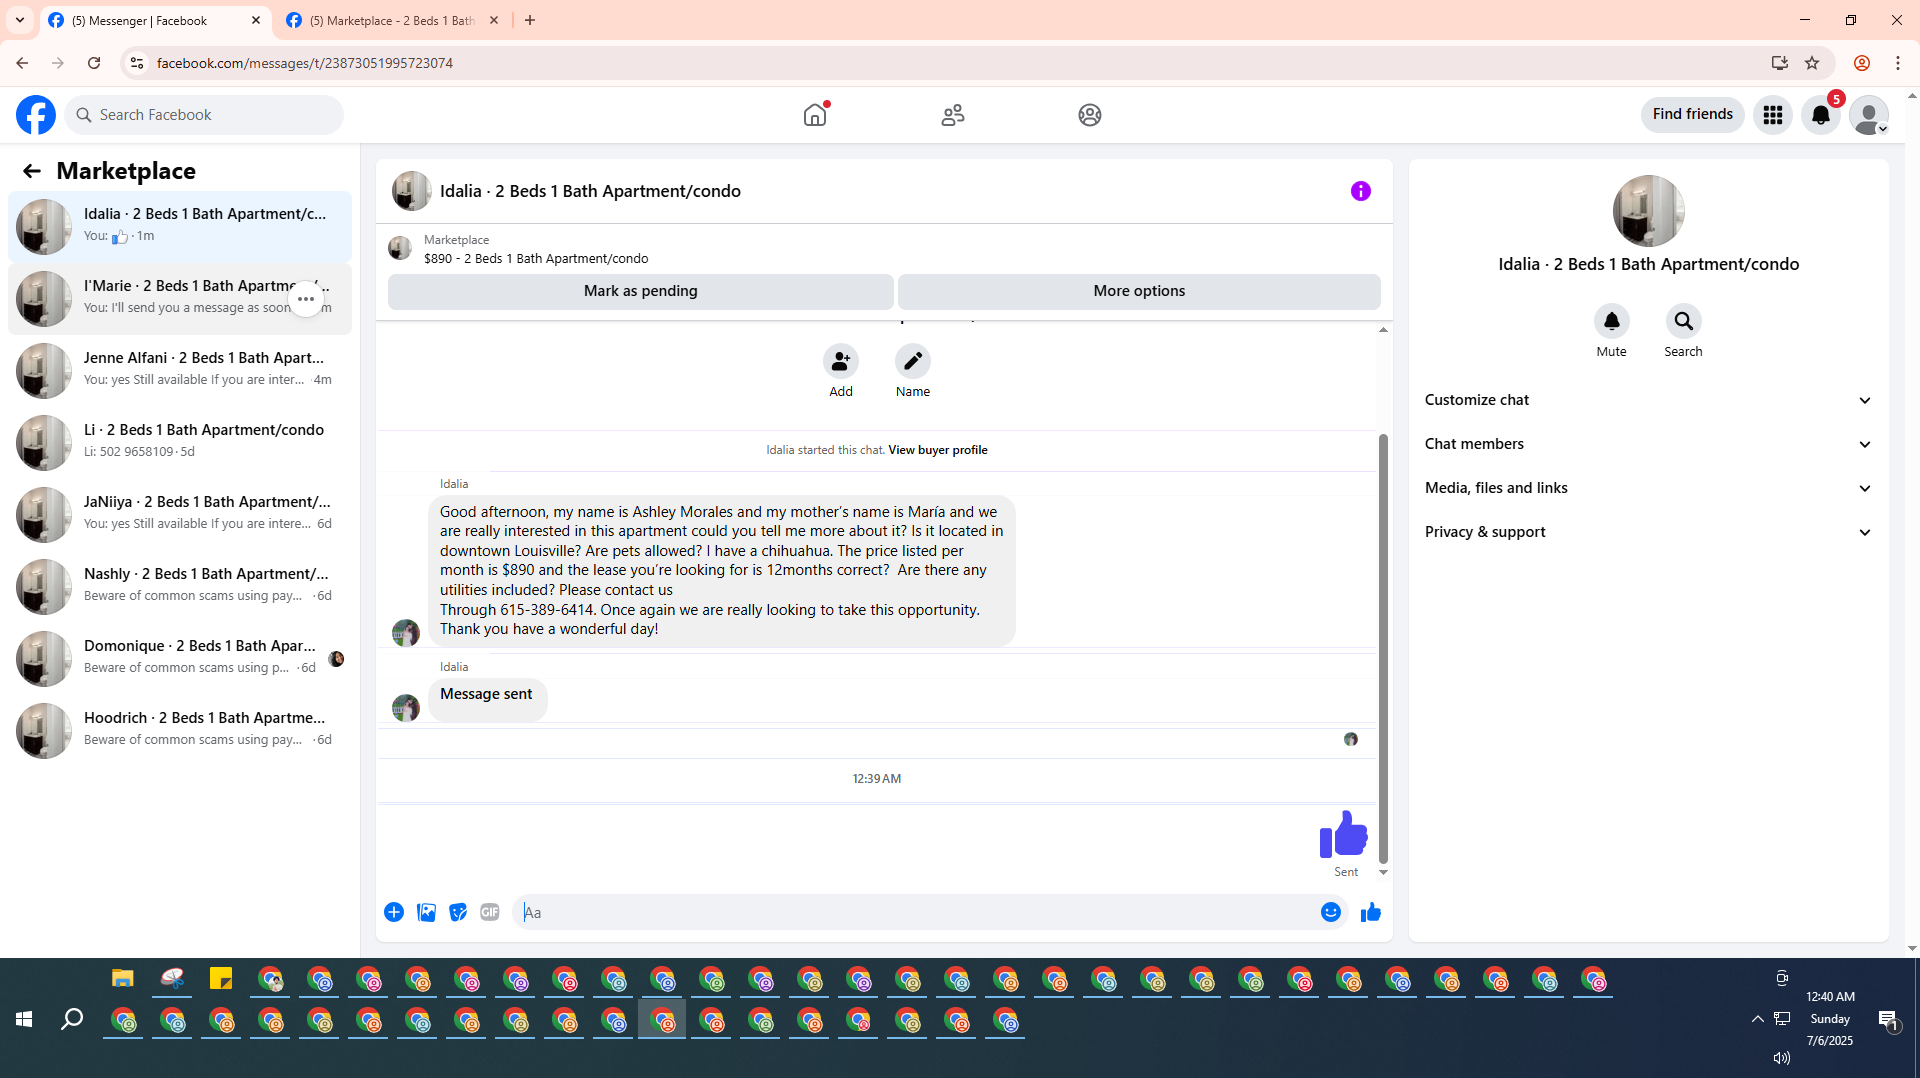Attach a photo or file
The height and width of the screenshot is (1078, 1920).
(426, 912)
